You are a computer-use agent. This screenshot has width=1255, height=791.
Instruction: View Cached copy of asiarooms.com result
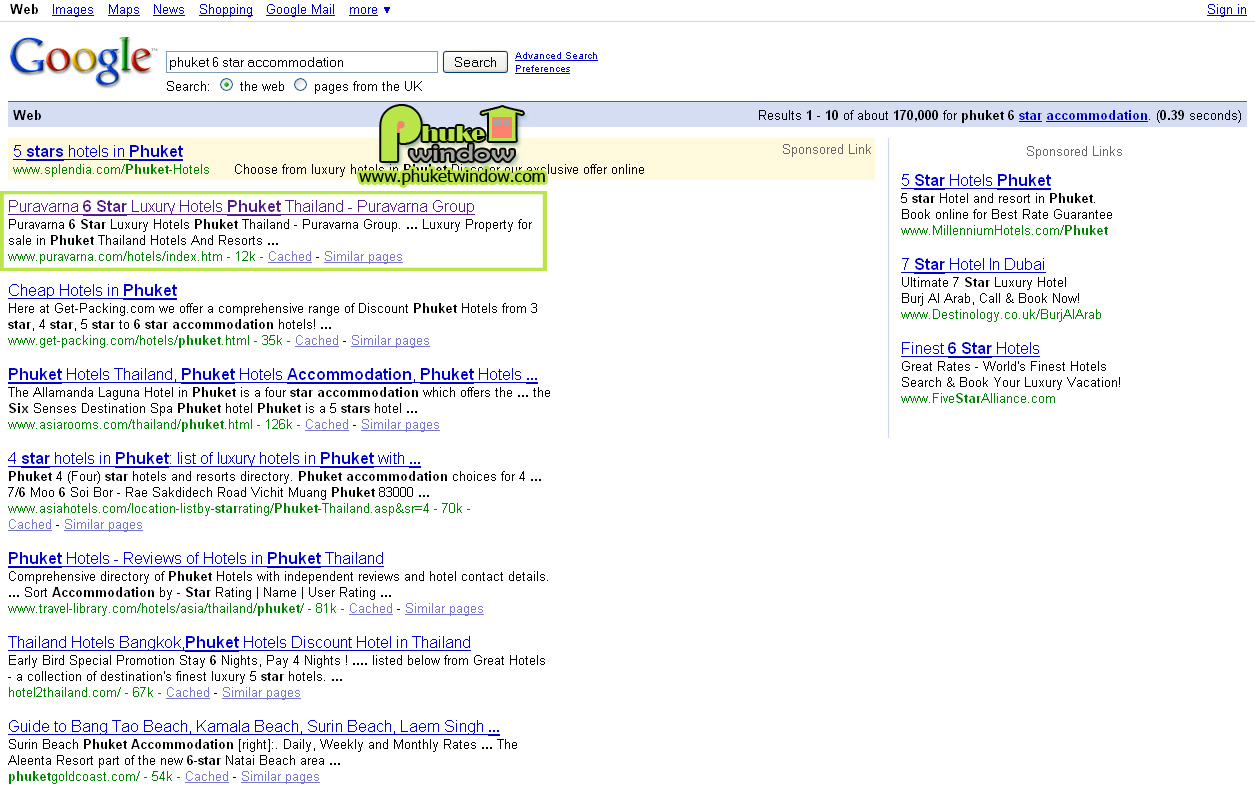pos(327,425)
